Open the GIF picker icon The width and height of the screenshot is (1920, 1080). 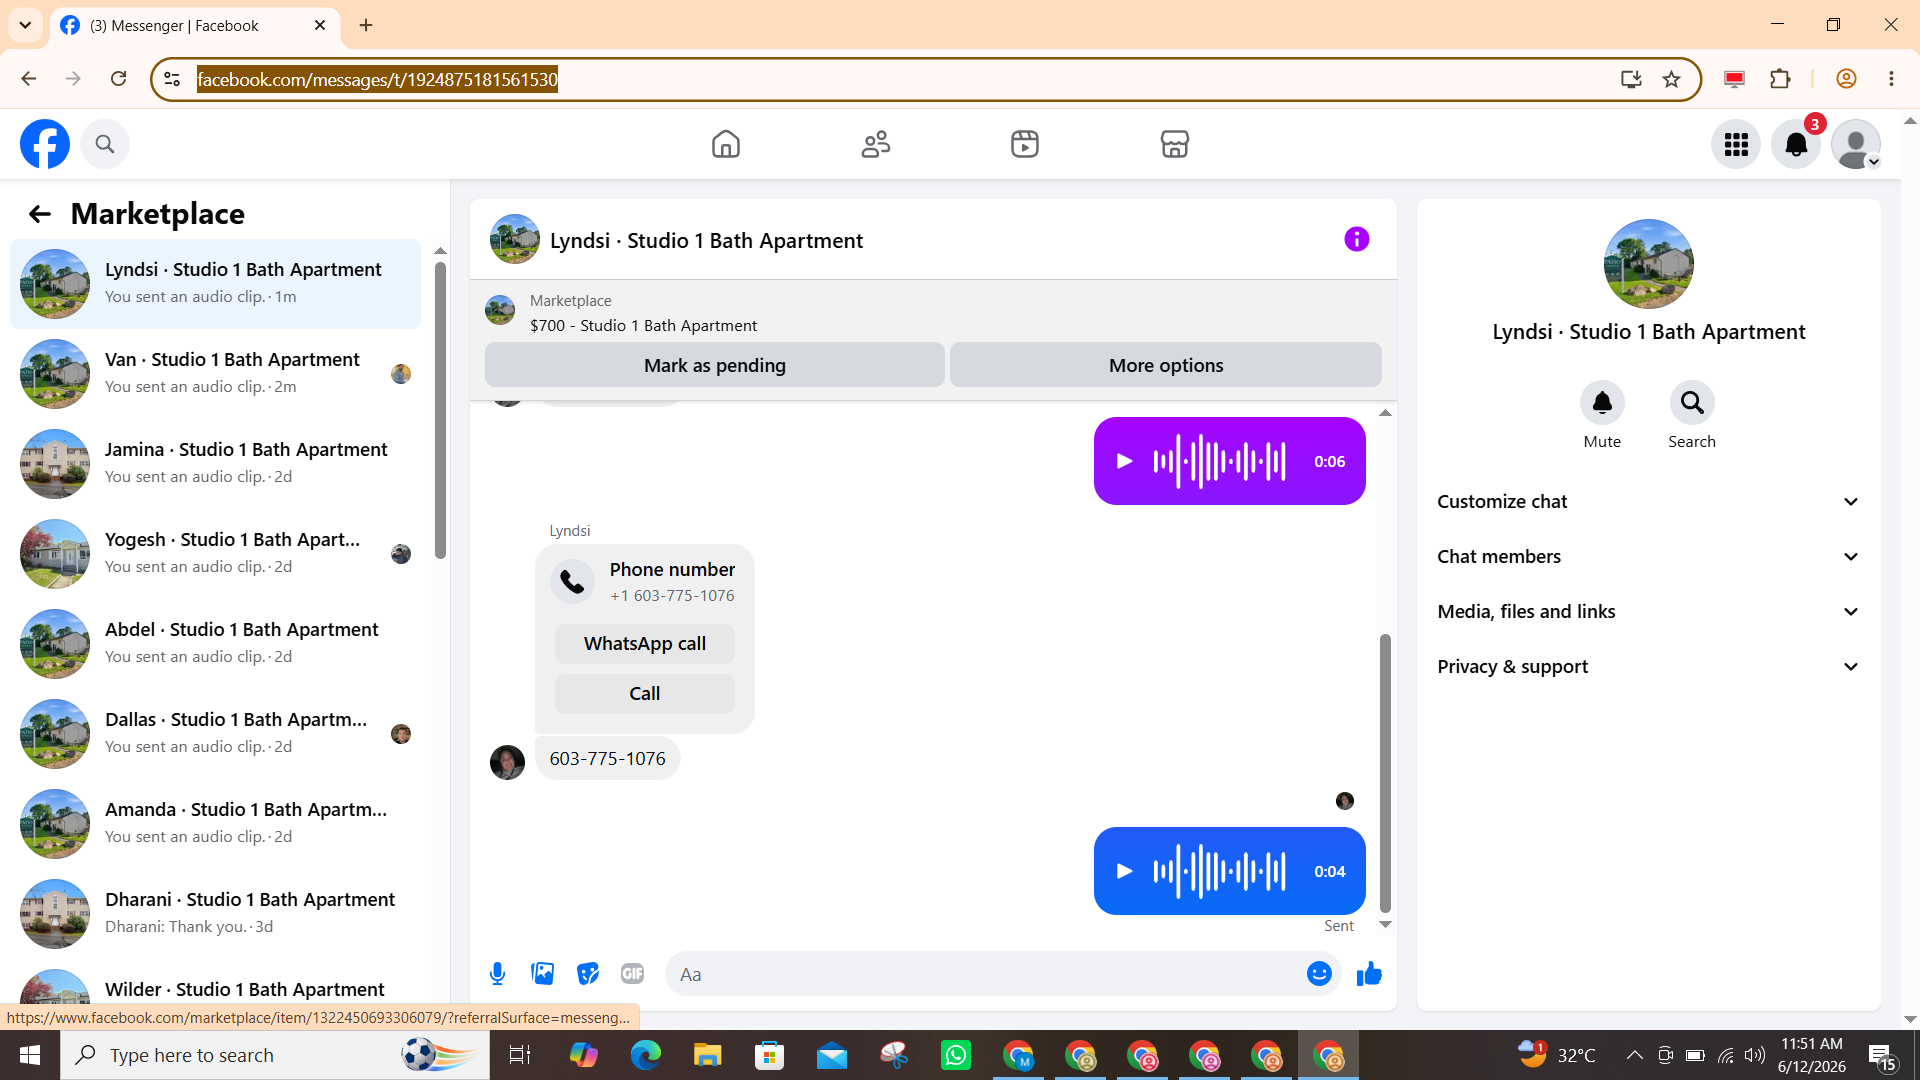[632, 974]
